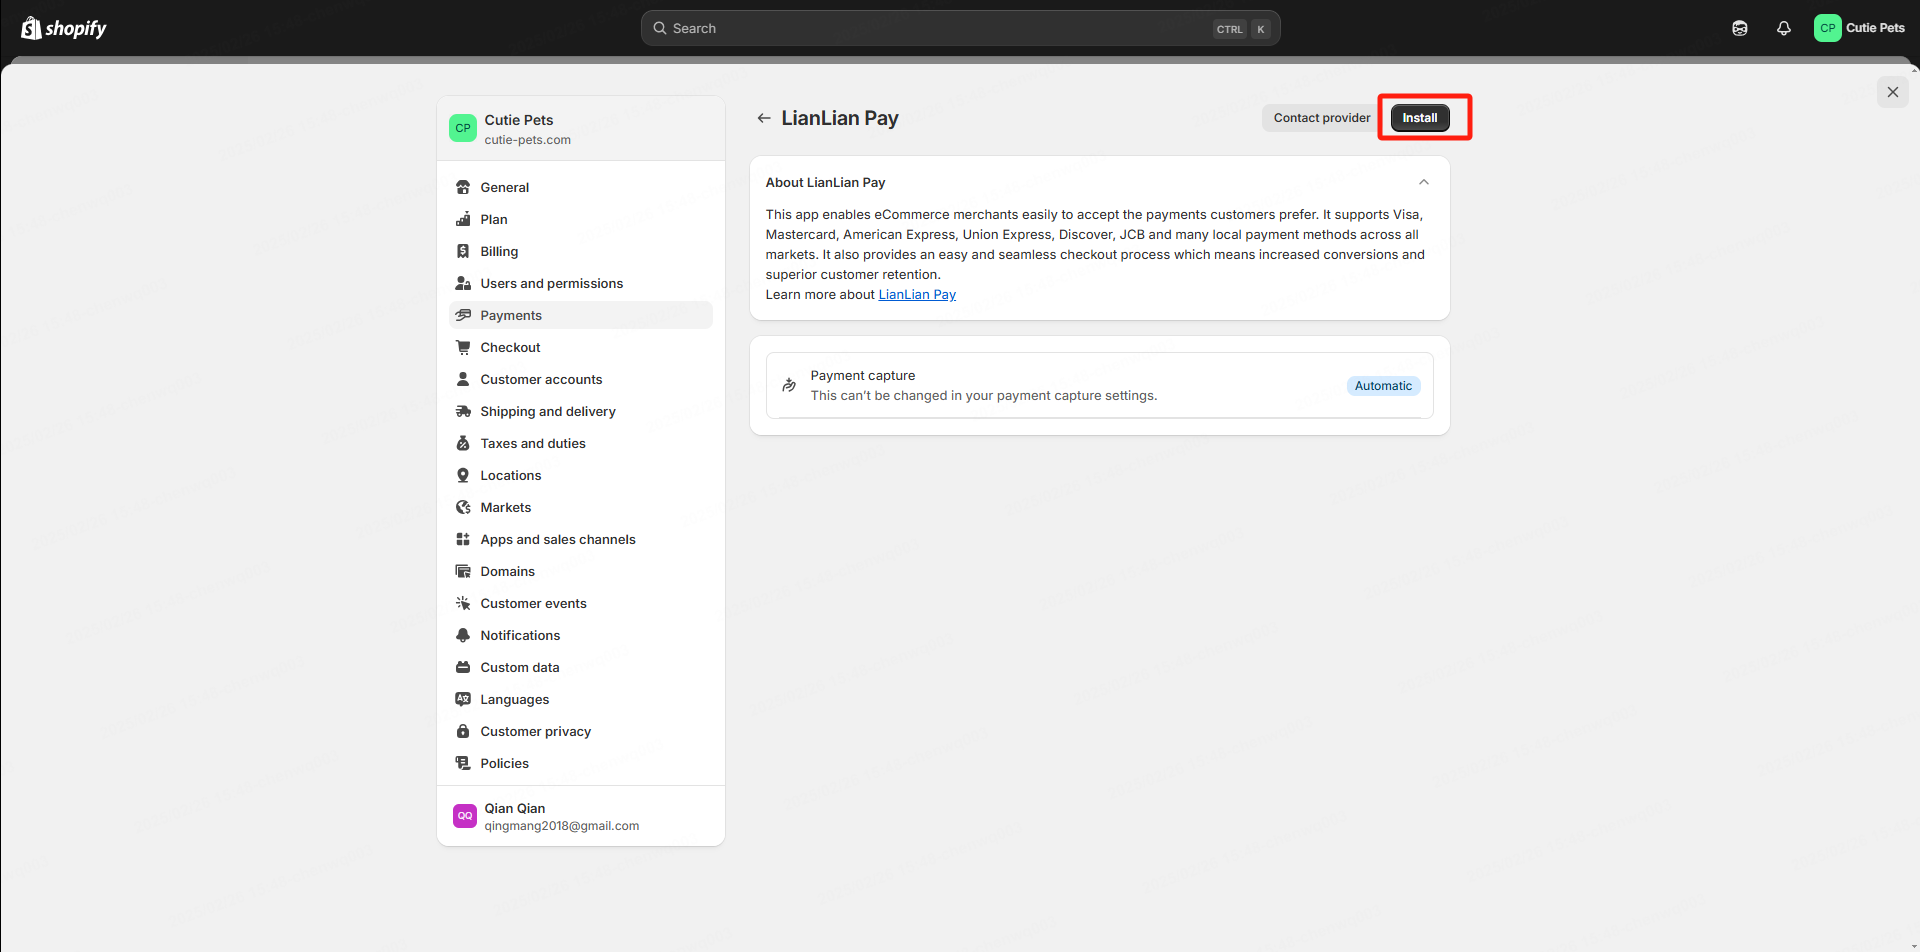This screenshot has width=1920, height=952.
Task: Click the Shopify logo in the top bar
Action: (x=64, y=28)
